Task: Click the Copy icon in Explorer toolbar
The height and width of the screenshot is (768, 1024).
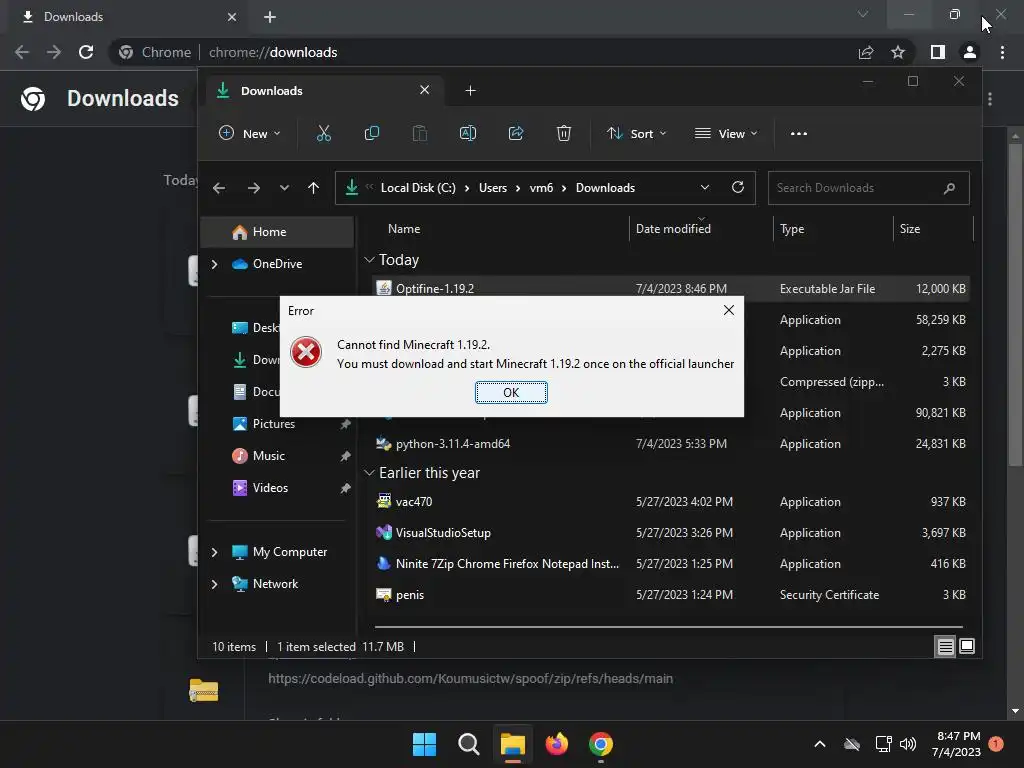Action: coord(372,134)
